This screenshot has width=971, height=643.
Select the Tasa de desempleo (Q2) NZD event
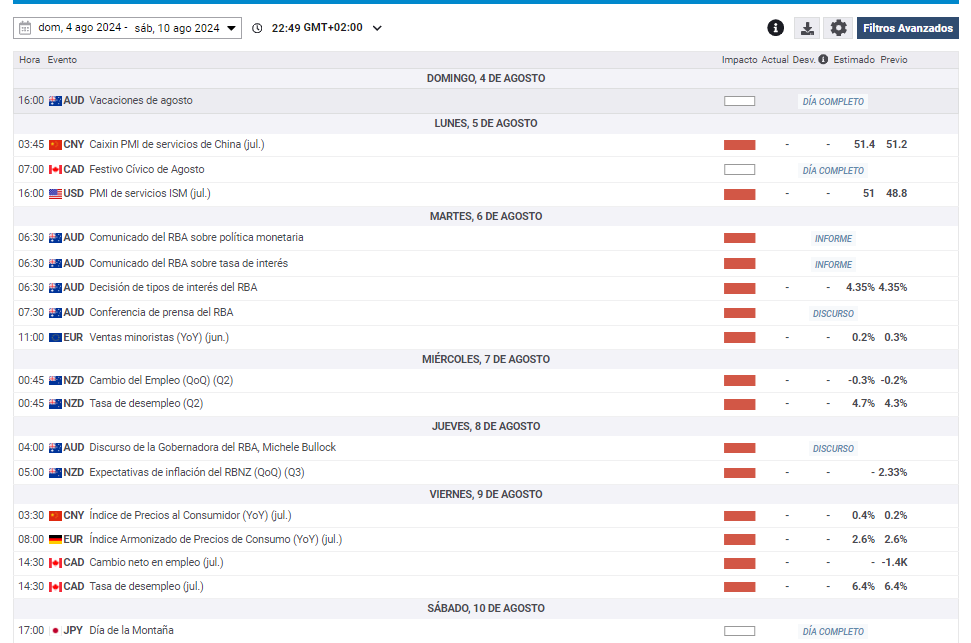coord(146,404)
